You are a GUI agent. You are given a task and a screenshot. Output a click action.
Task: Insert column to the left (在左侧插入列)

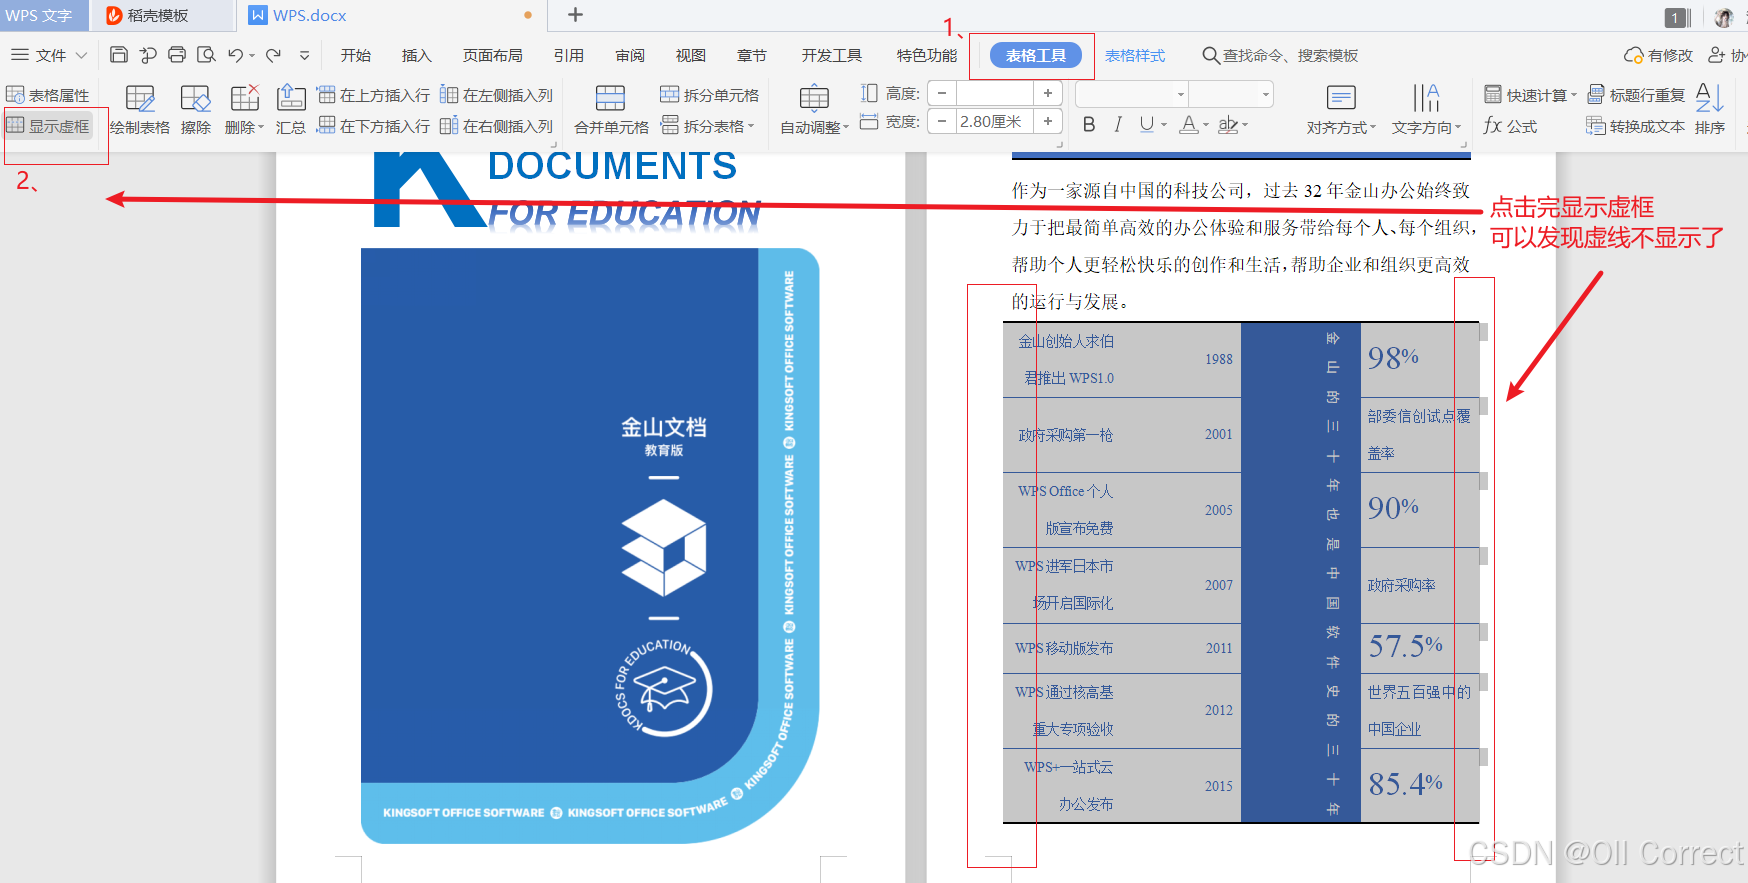497,95
